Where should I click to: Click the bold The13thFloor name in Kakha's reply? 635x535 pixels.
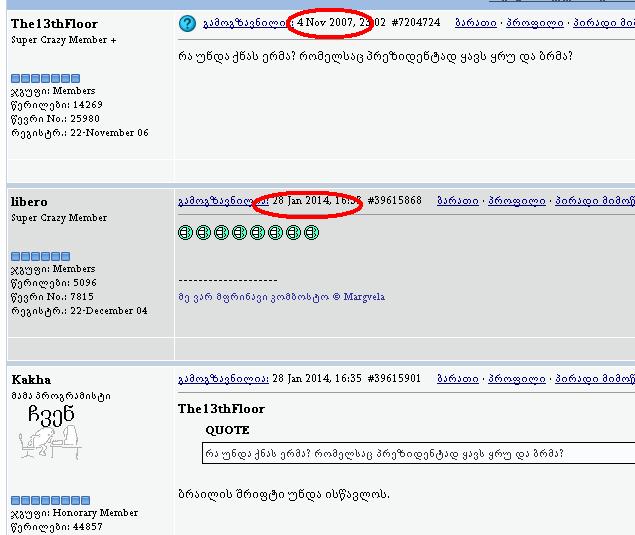[221, 409]
